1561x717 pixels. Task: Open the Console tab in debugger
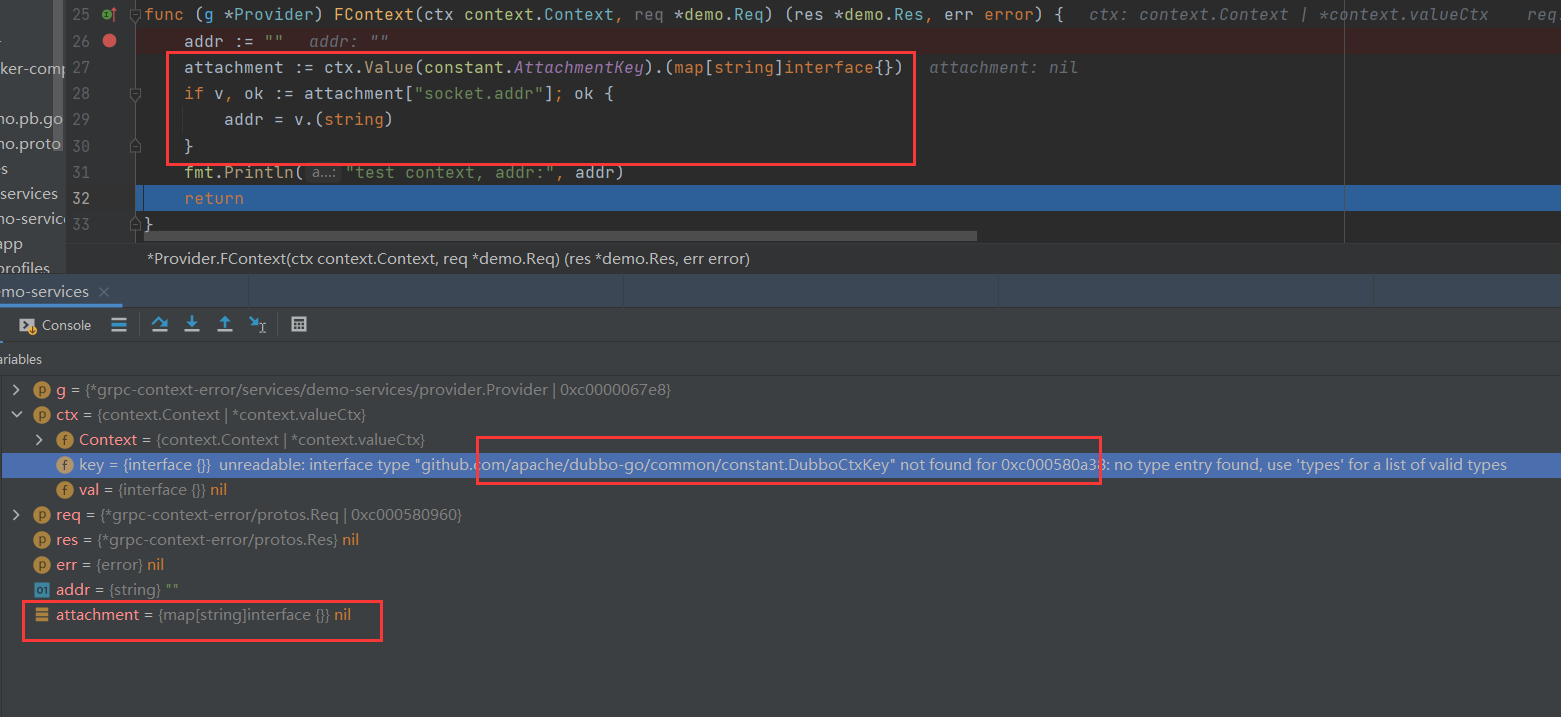55,325
